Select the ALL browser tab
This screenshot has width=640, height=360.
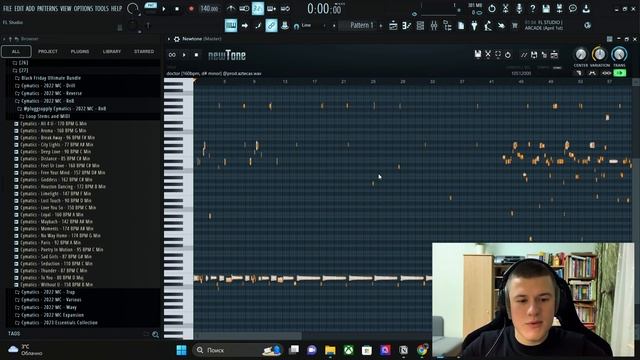[x=16, y=51]
